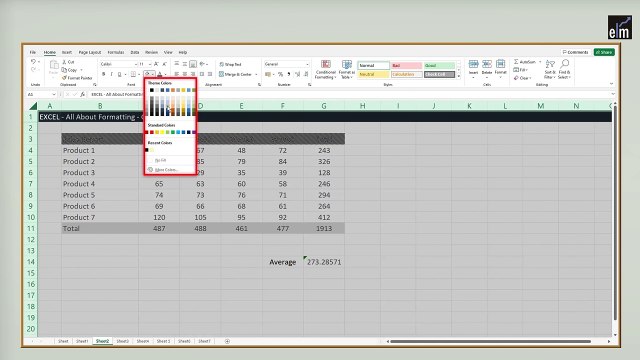Viewport: 640px width, 360px height.
Task: Click the Comments button
Action: [576, 52]
